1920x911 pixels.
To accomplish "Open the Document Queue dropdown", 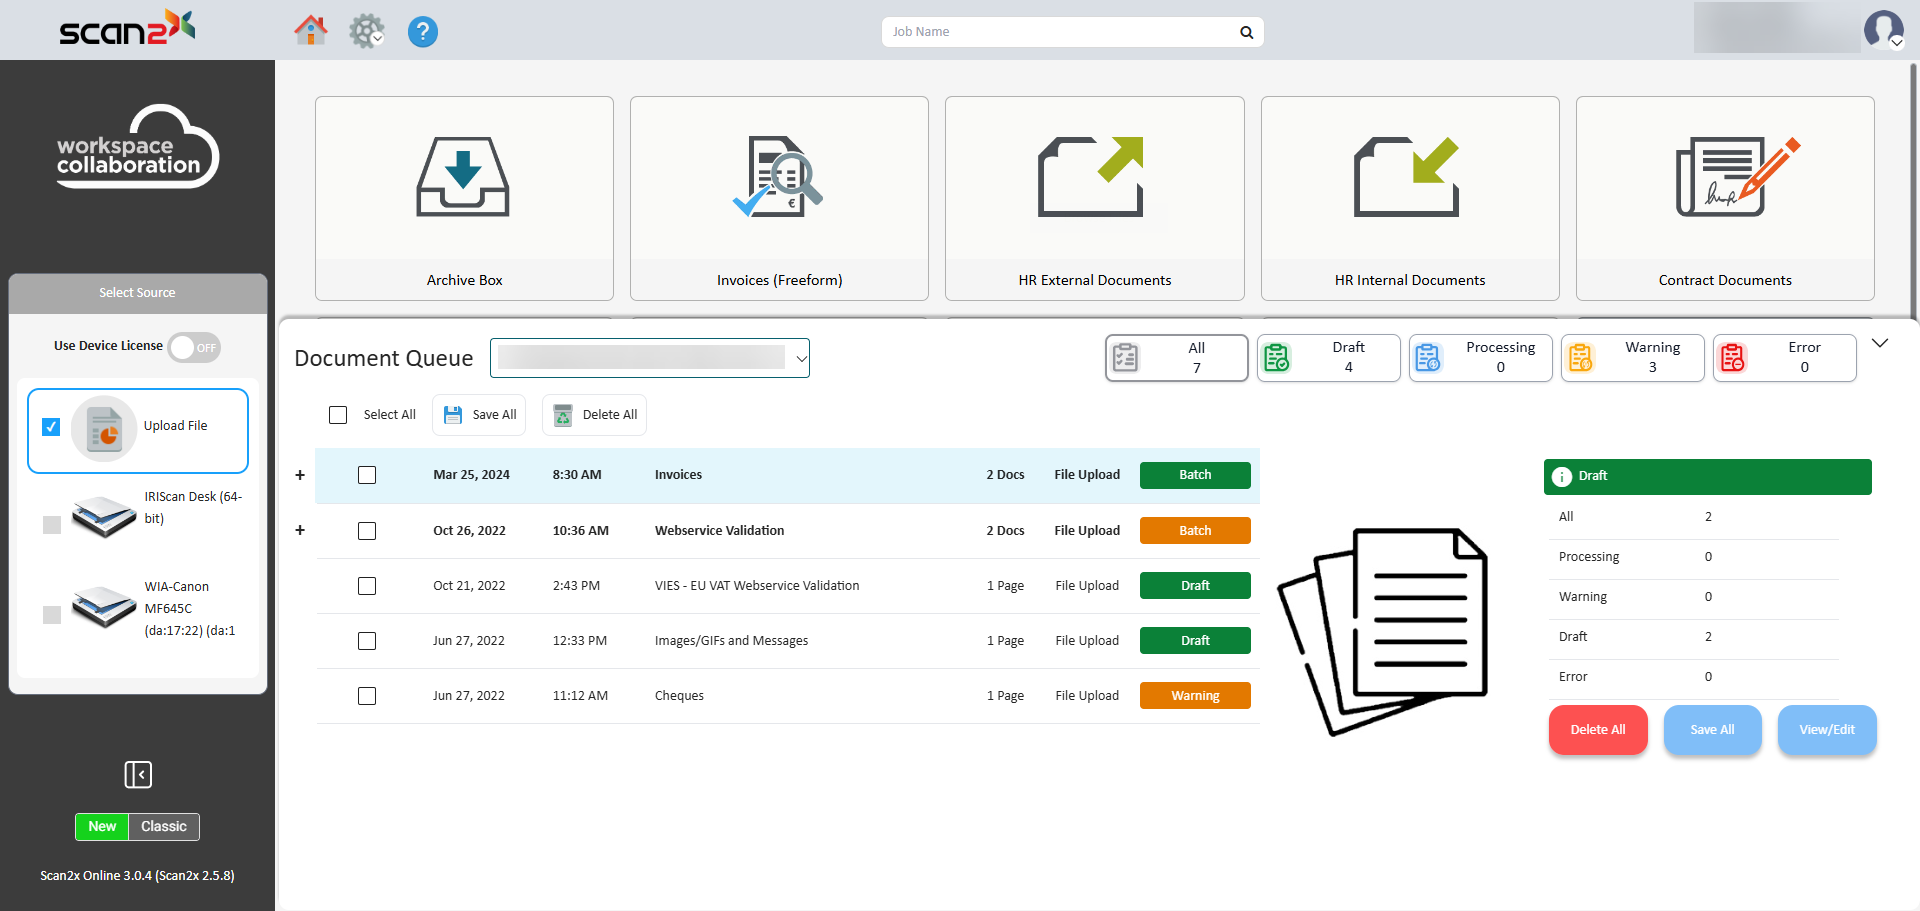I will click(650, 358).
